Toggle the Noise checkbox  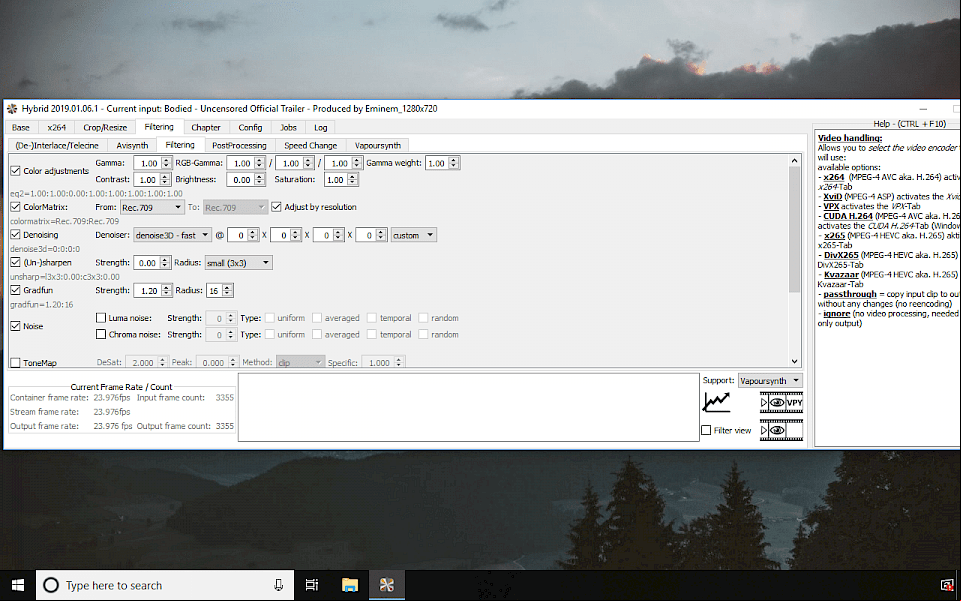click(15, 326)
